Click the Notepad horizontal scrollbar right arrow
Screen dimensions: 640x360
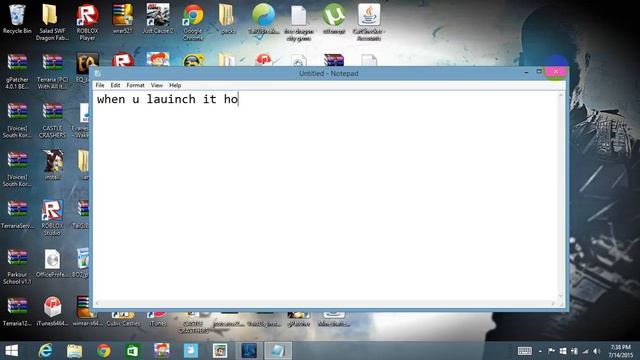pos(553,304)
